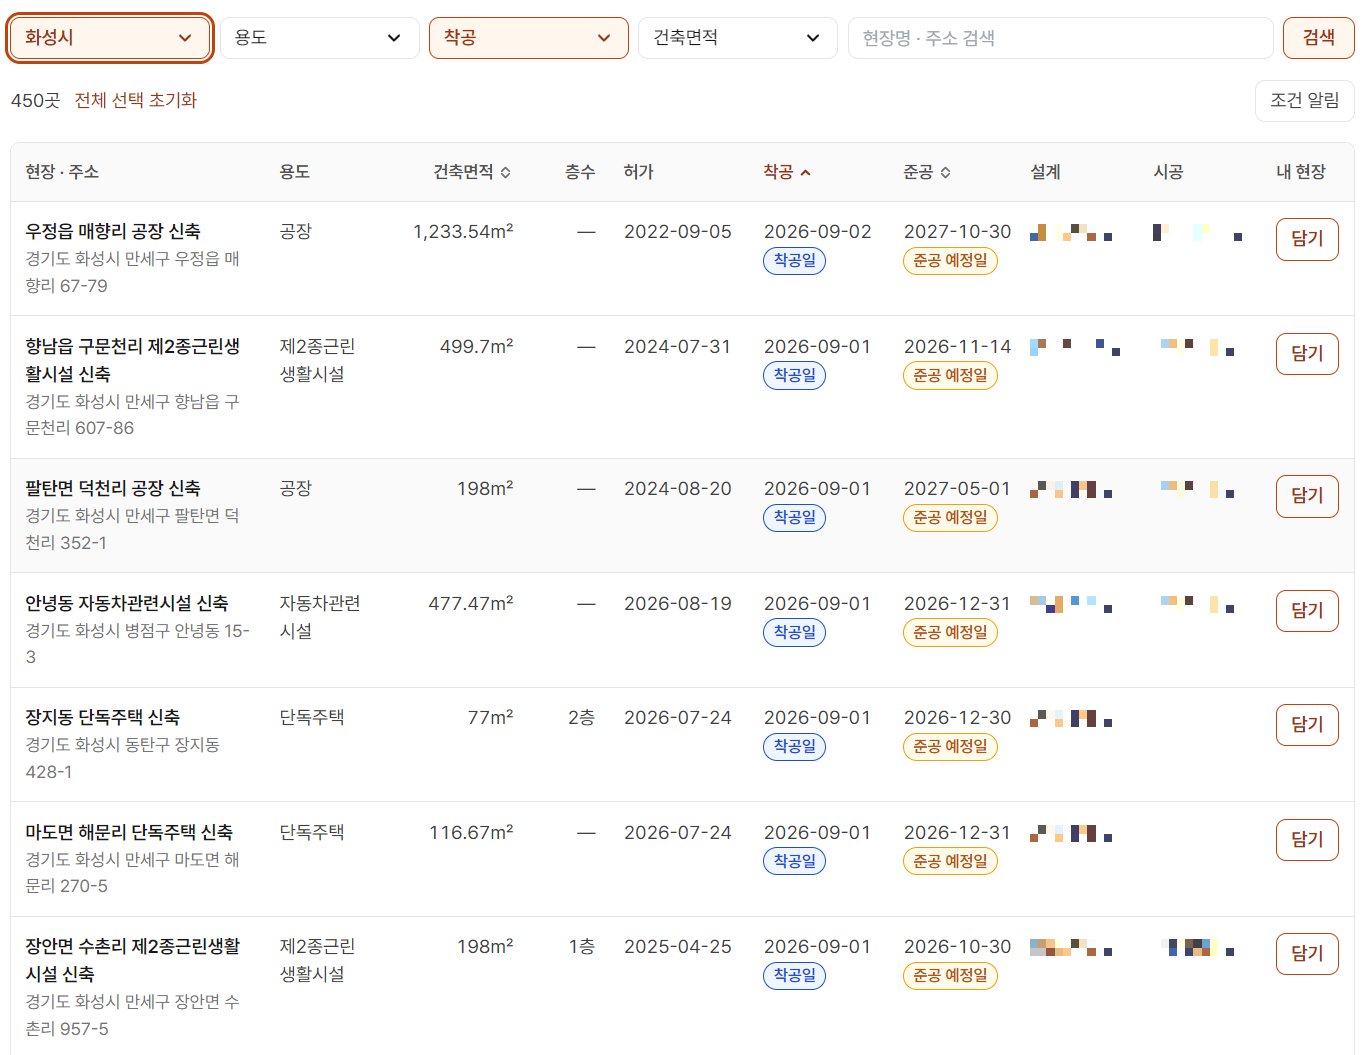The height and width of the screenshot is (1055, 1366).
Task: Click 담기 for 우정읍 매향리 공장 신축
Action: 1307,239
